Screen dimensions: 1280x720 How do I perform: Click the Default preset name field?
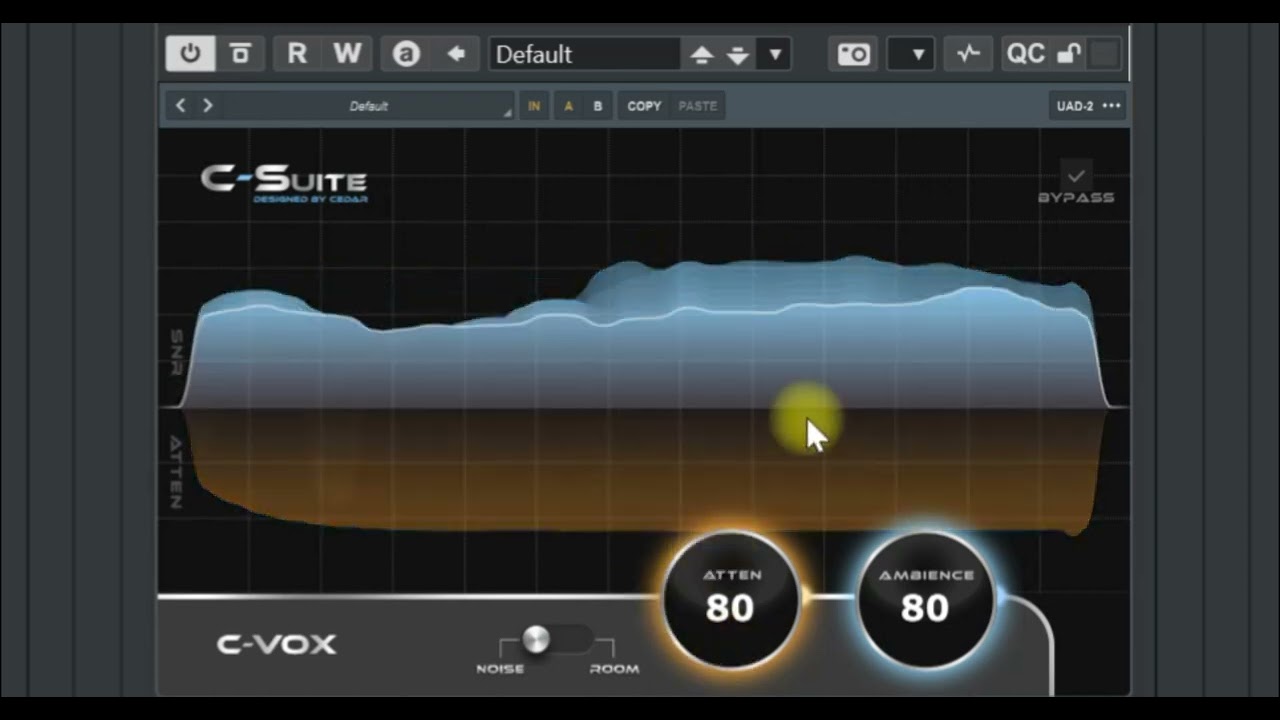585,54
